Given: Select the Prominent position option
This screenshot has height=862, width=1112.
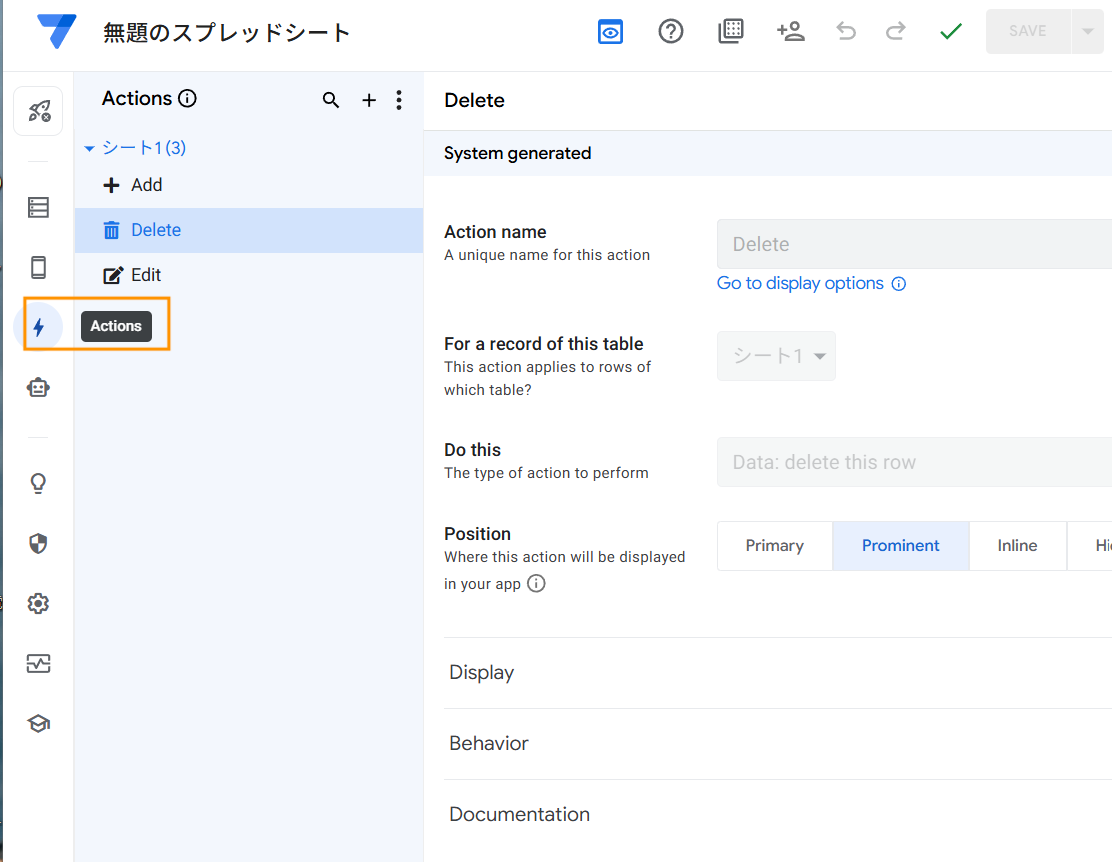Looking at the screenshot, I should pyautogui.click(x=900, y=546).
